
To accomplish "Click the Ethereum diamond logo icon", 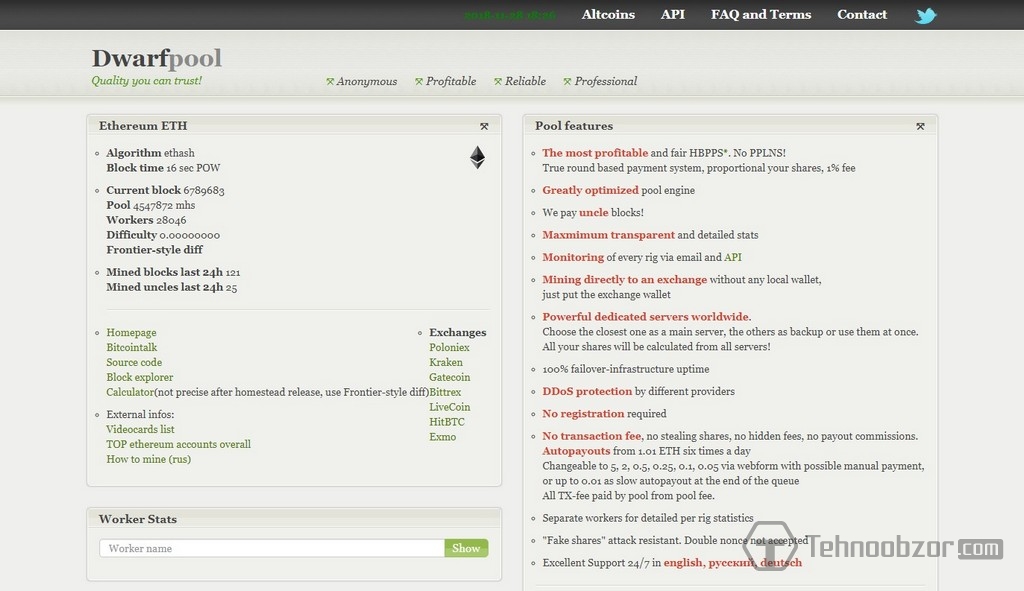I will click(478, 157).
